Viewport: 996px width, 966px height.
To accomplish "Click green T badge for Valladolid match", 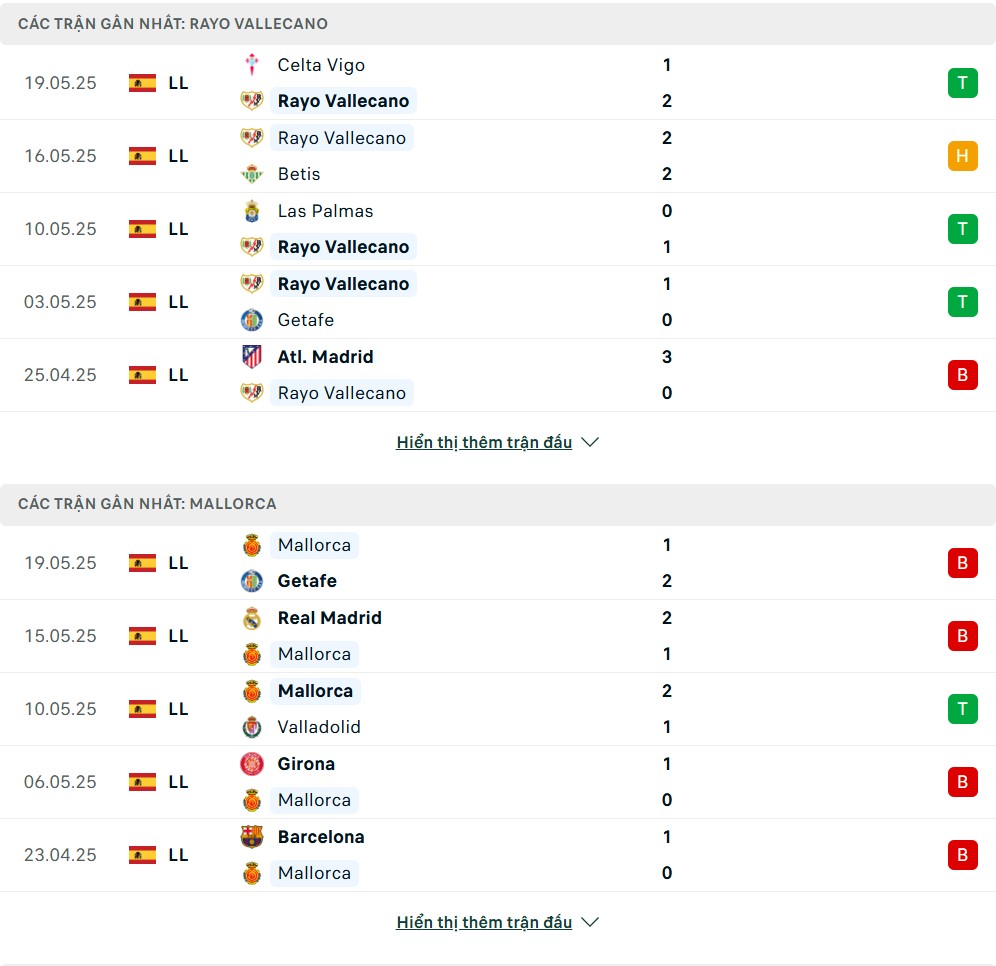I will click(x=962, y=709).
